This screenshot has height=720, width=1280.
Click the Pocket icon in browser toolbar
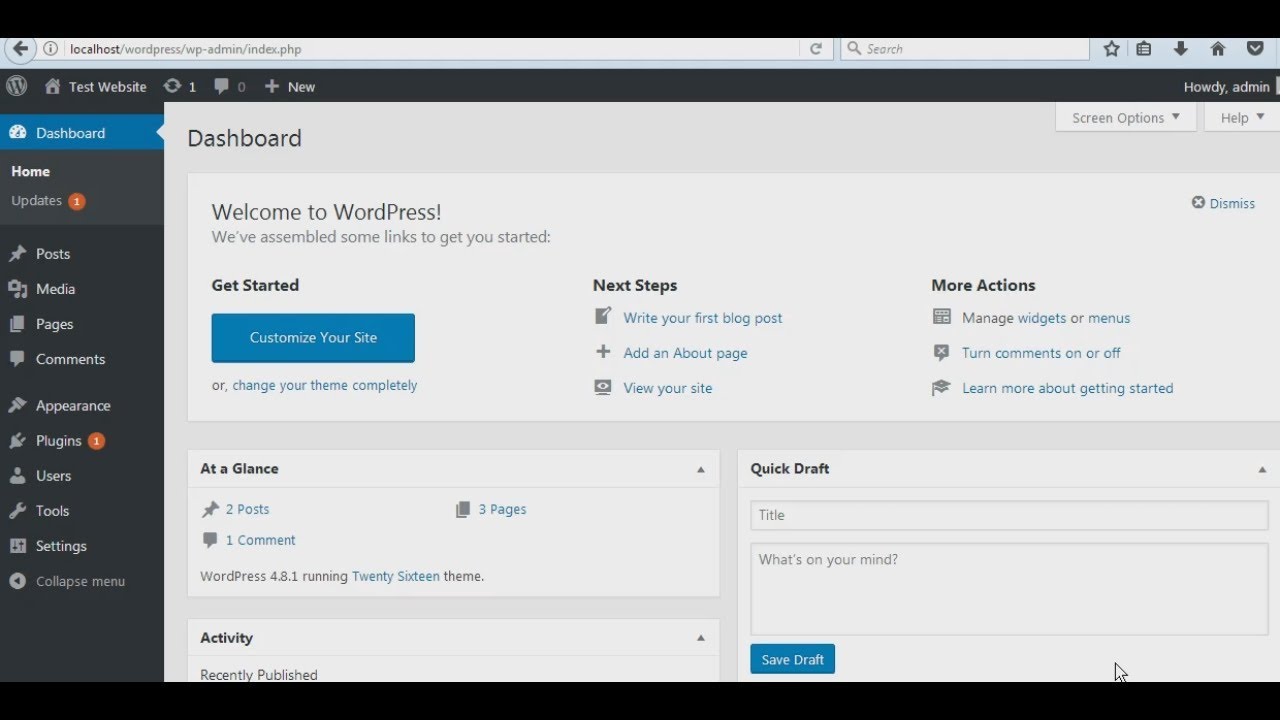point(1255,49)
